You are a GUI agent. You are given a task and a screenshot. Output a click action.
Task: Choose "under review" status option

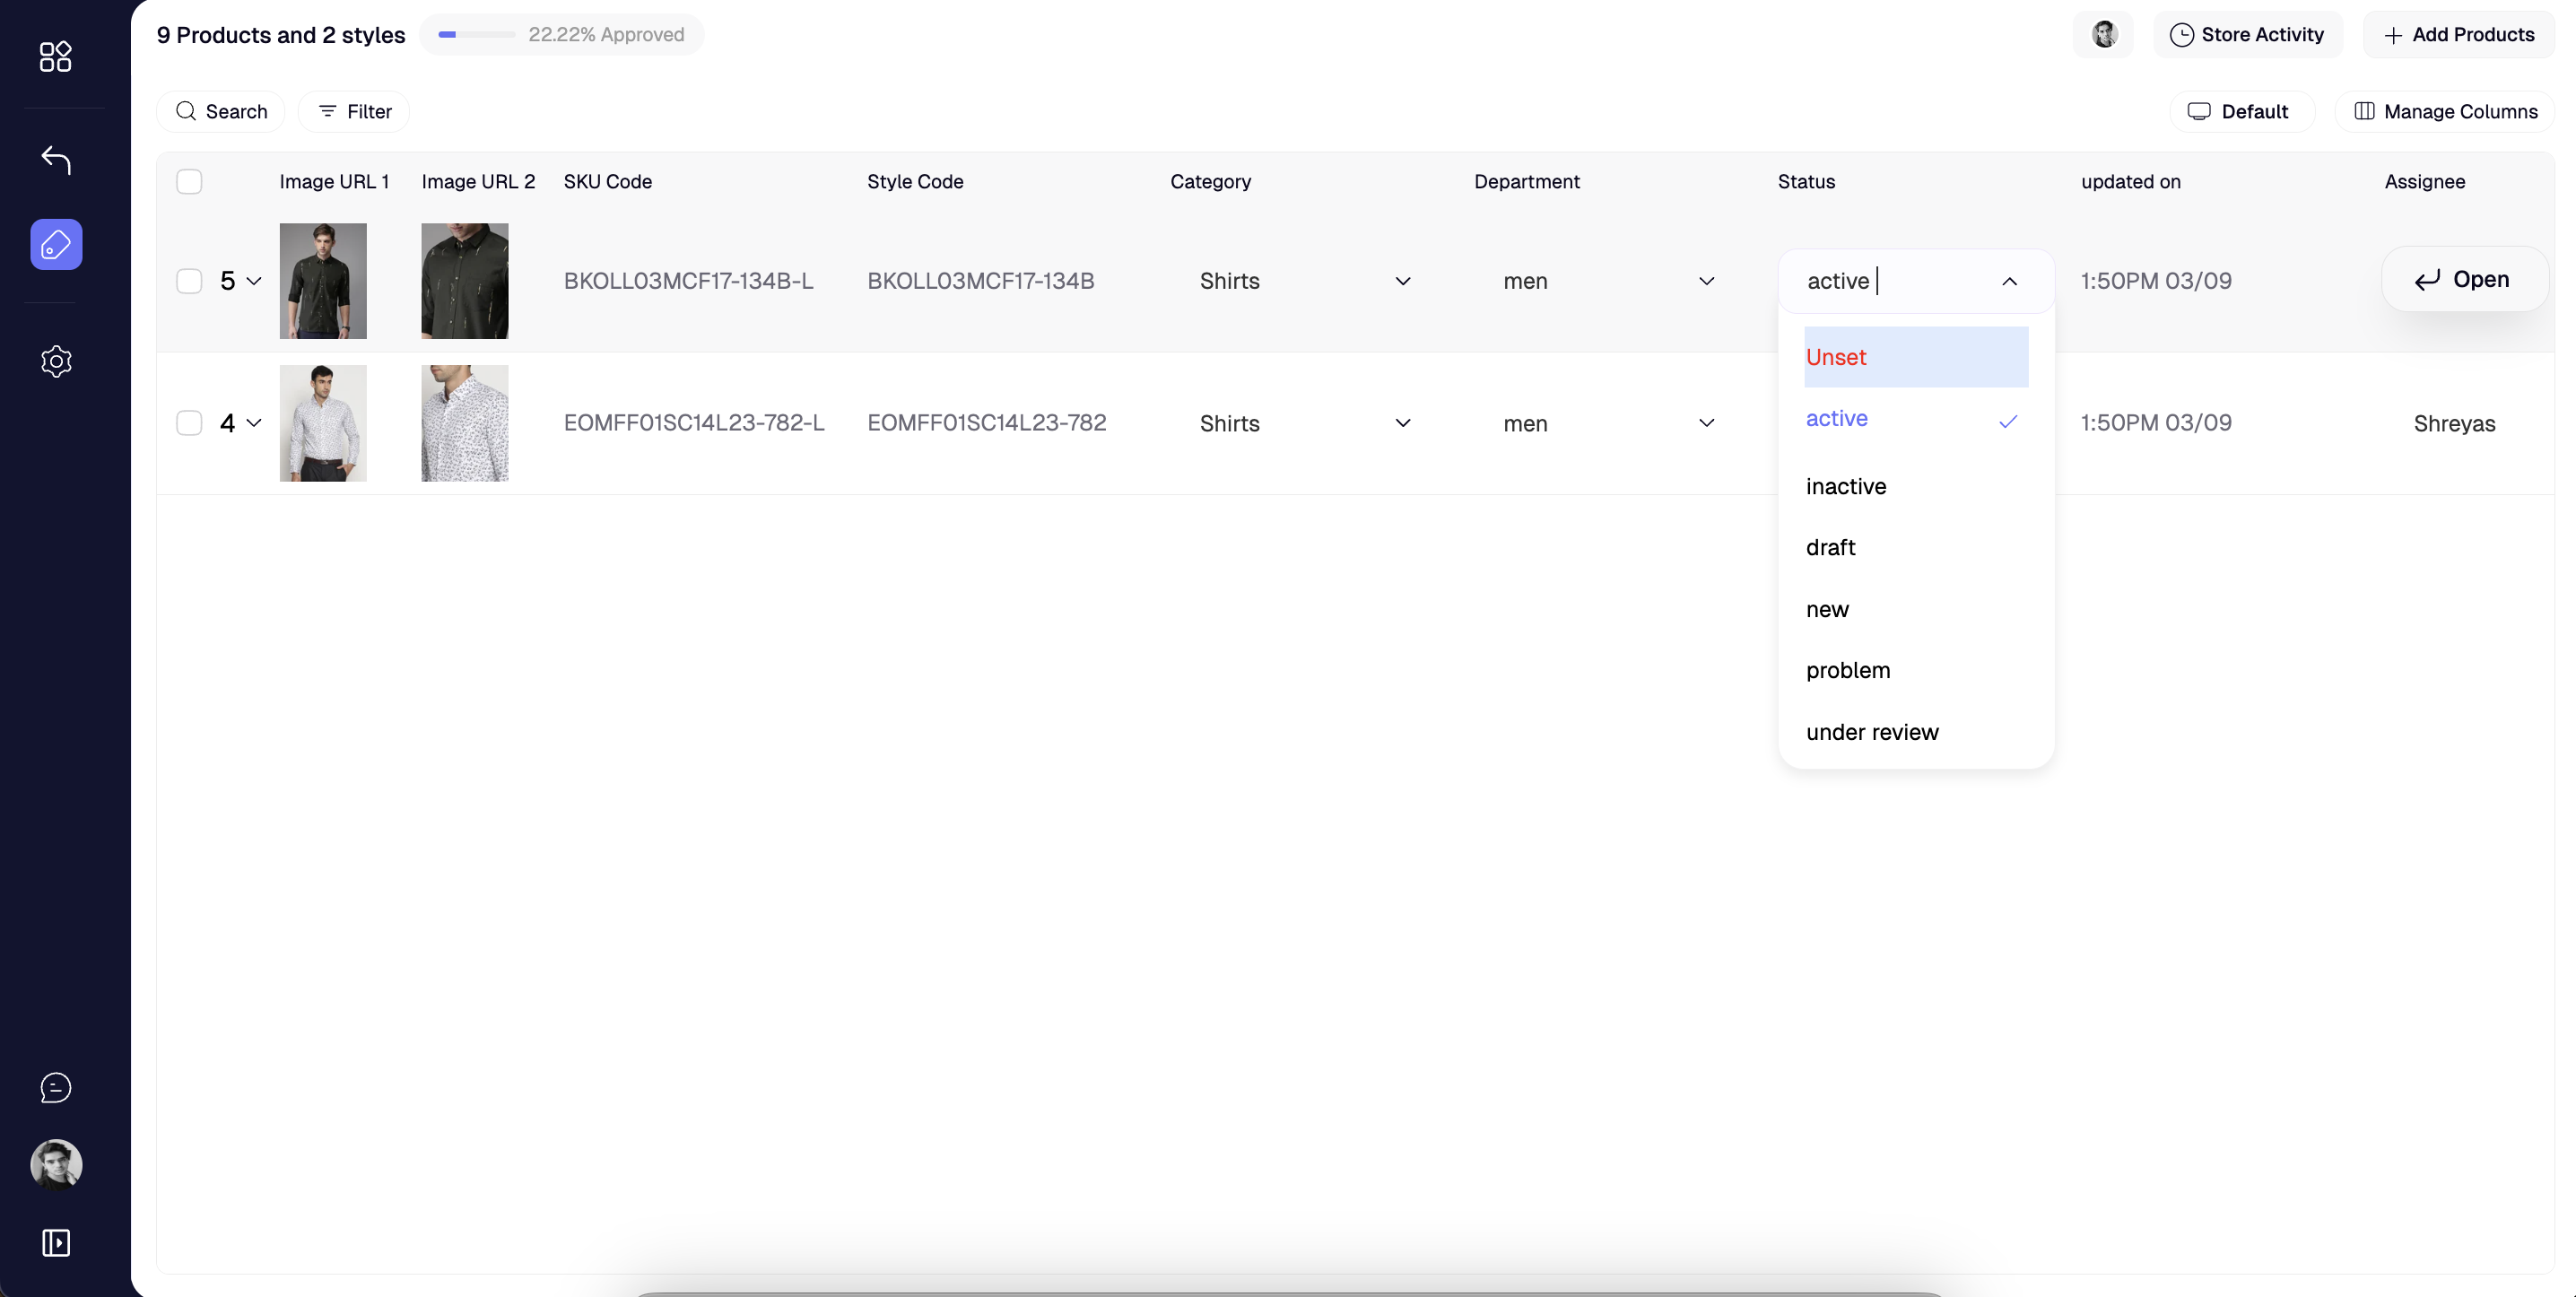click(1872, 732)
